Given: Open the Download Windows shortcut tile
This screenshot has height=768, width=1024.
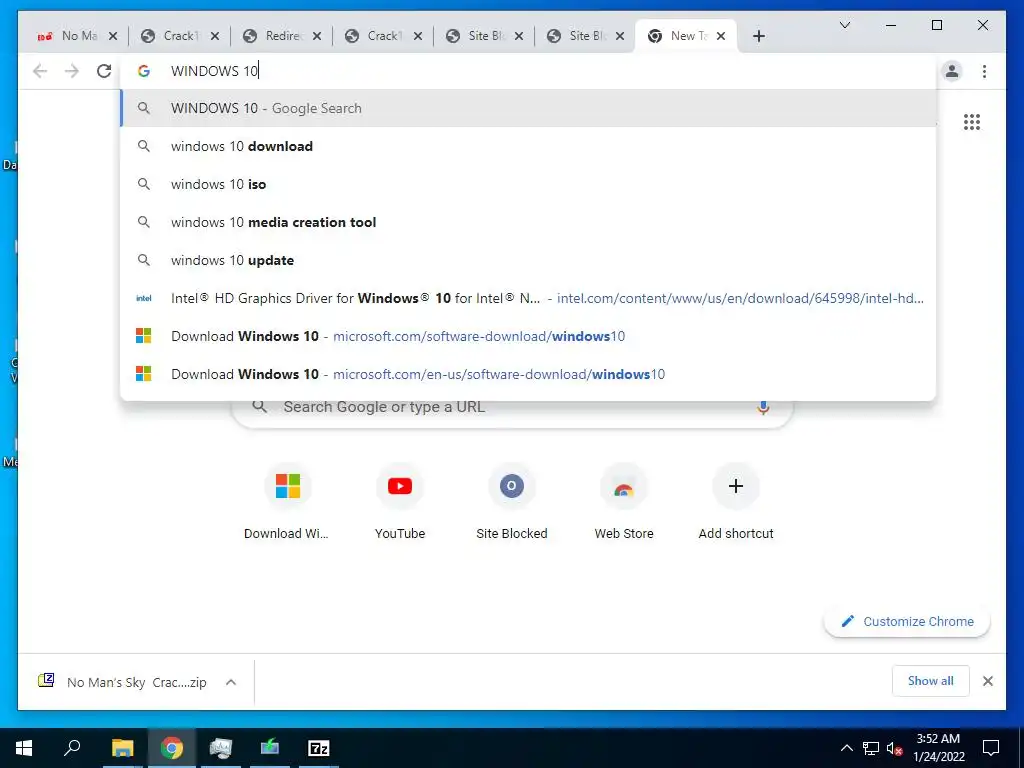Looking at the screenshot, I should coord(287,502).
